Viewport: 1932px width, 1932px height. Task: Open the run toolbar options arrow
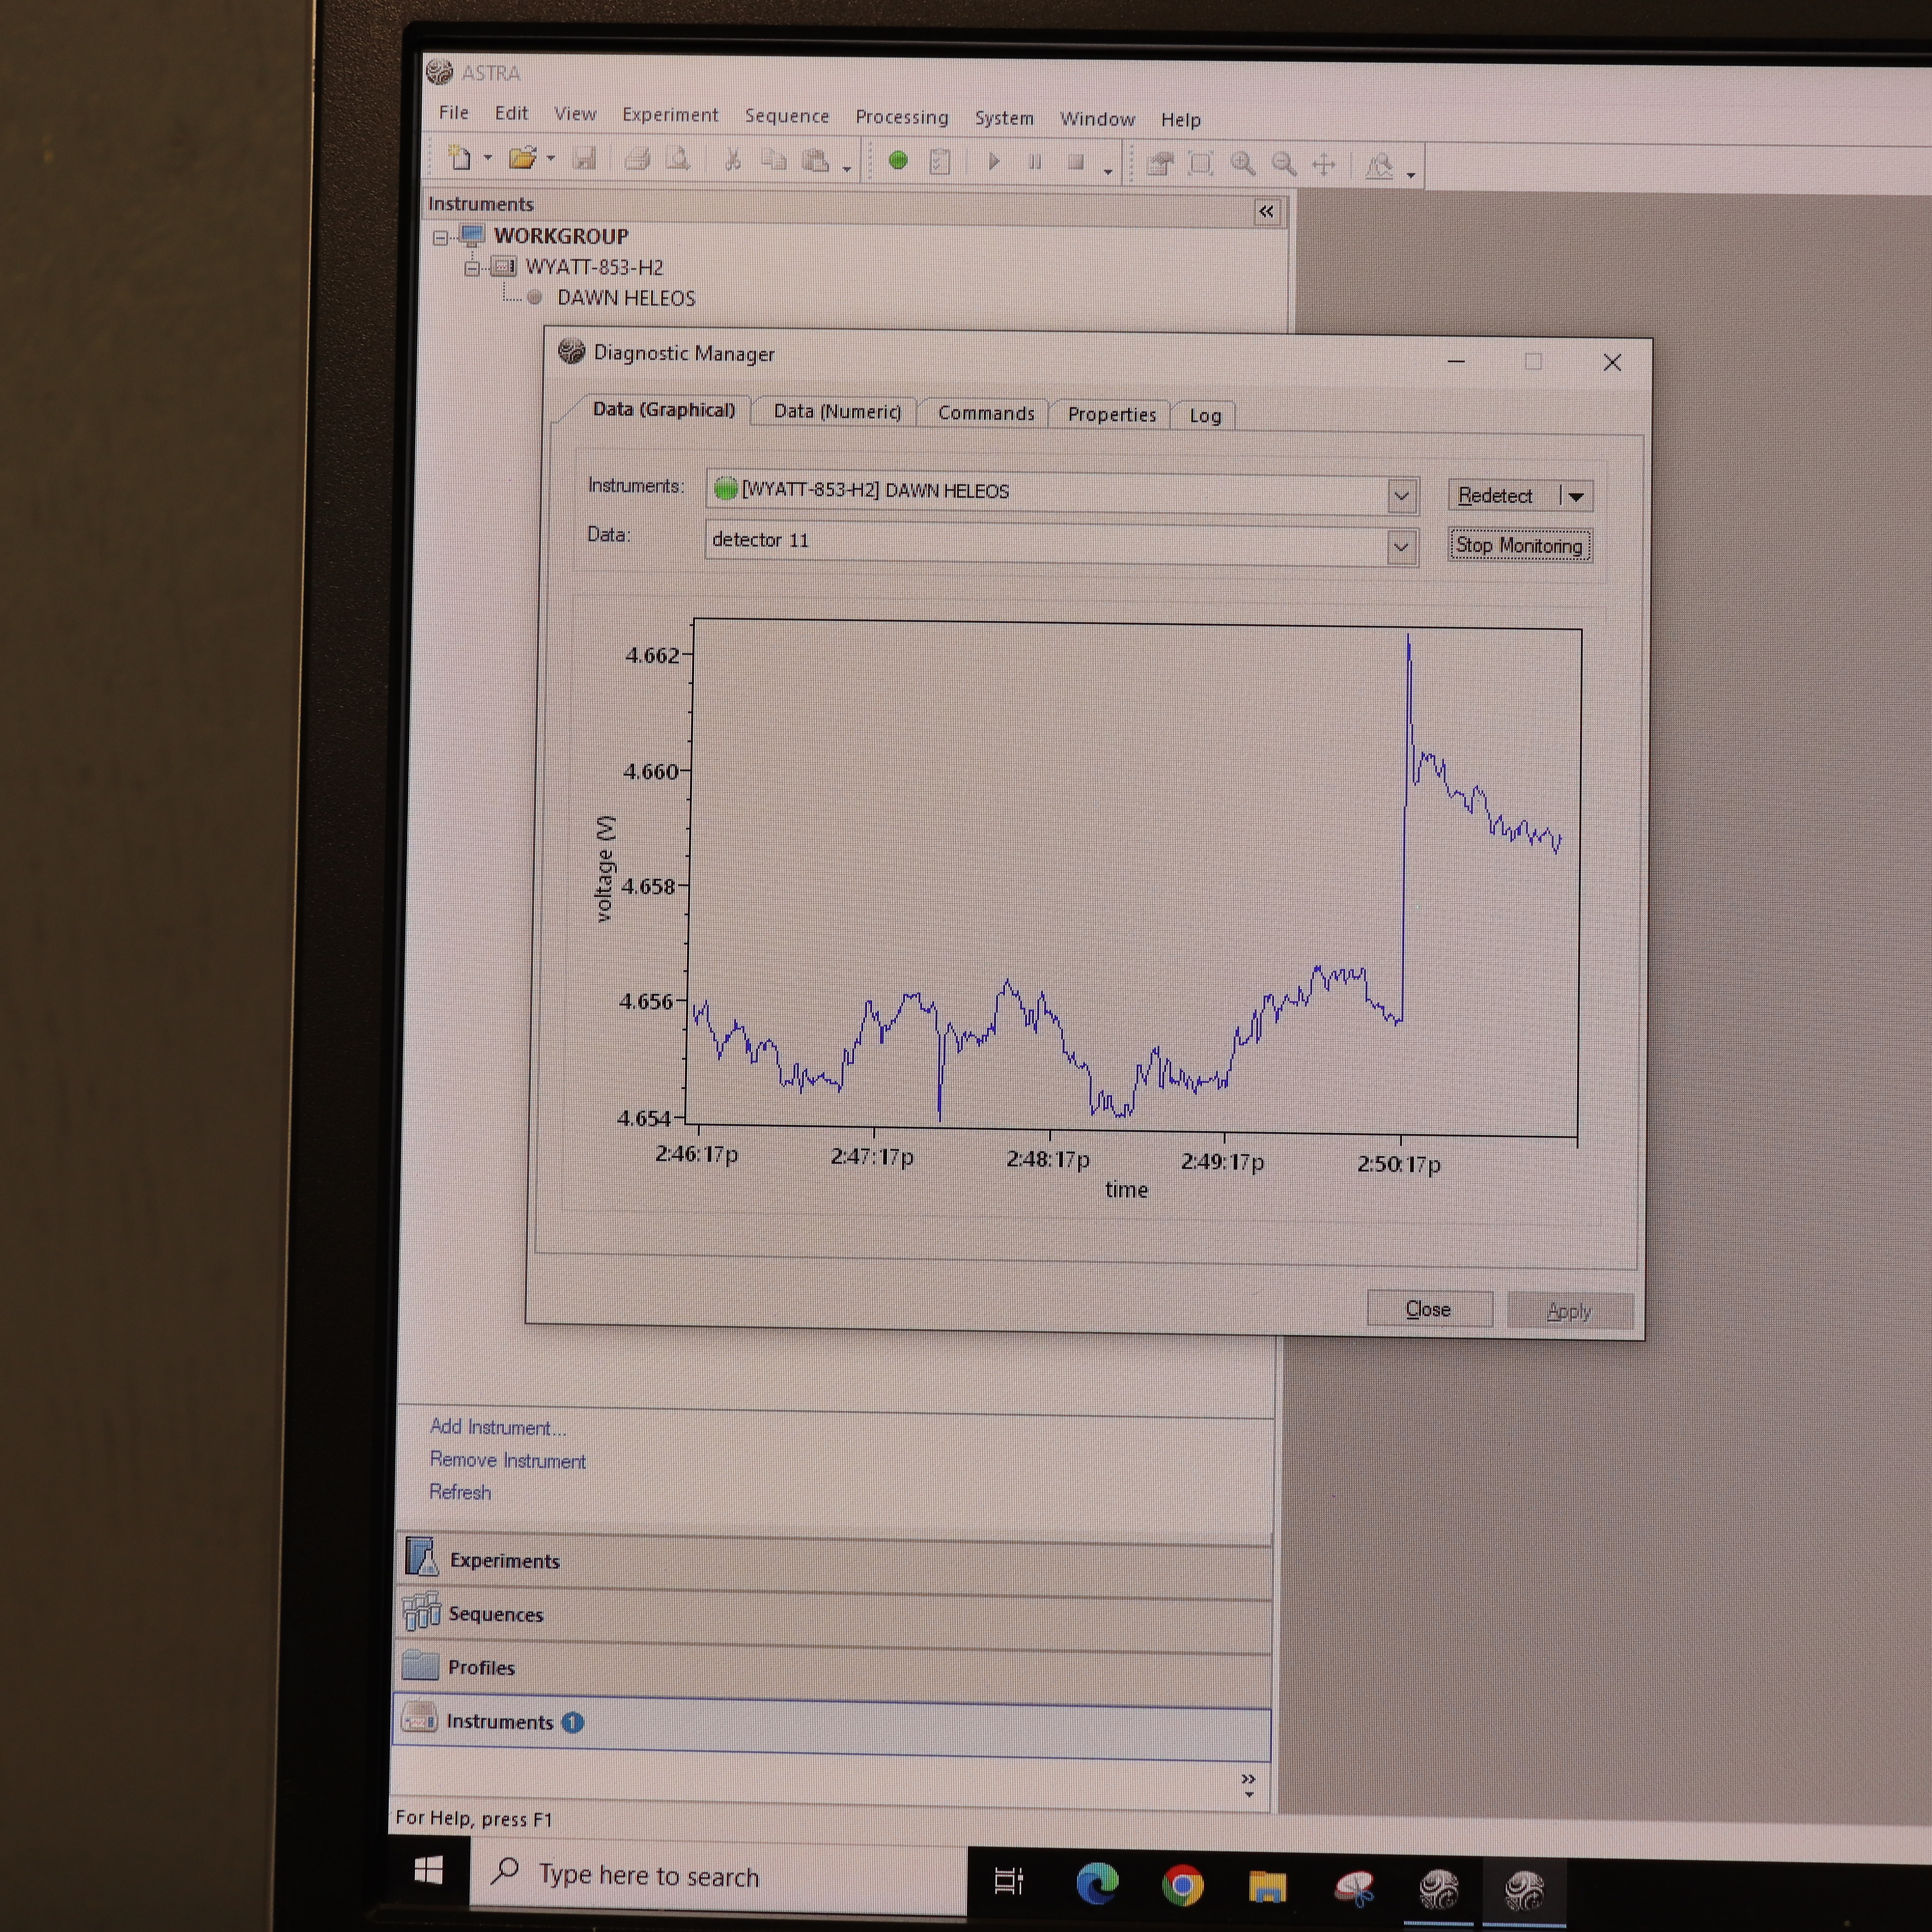(x=1108, y=172)
